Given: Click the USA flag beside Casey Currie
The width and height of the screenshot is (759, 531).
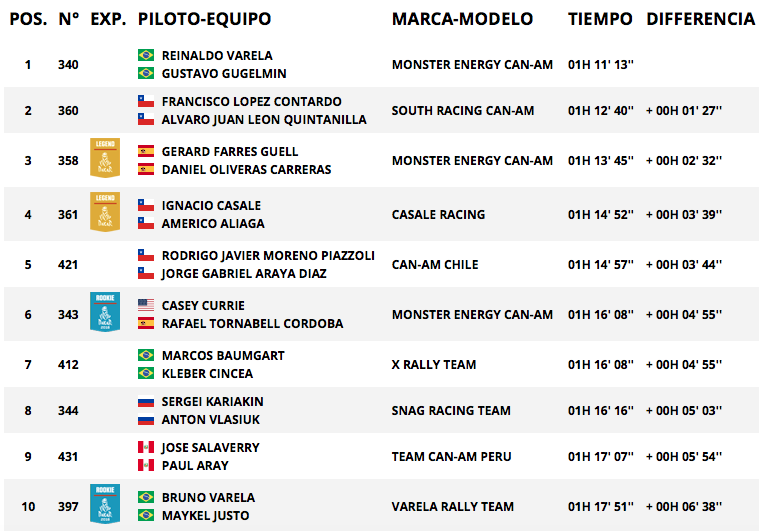Looking at the screenshot, I should pos(146,305).
